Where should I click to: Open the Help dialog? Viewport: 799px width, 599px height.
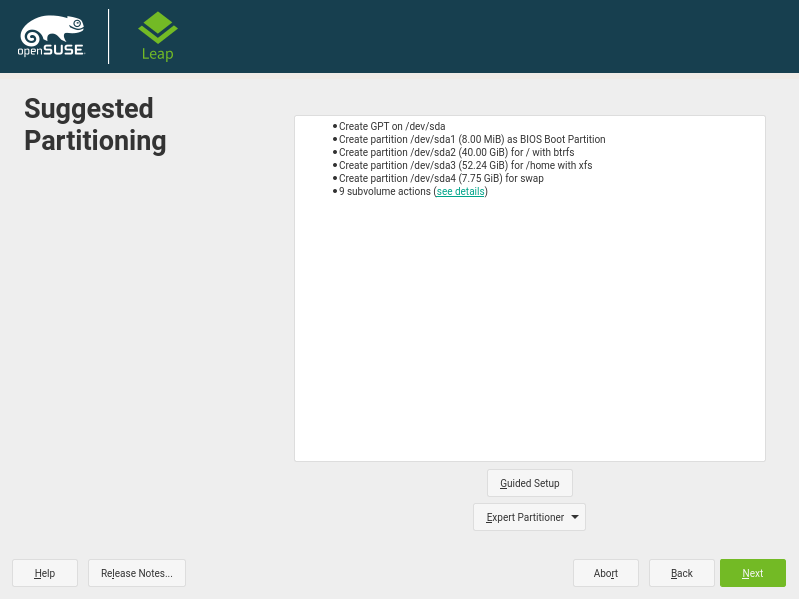[x=45, y=573]
